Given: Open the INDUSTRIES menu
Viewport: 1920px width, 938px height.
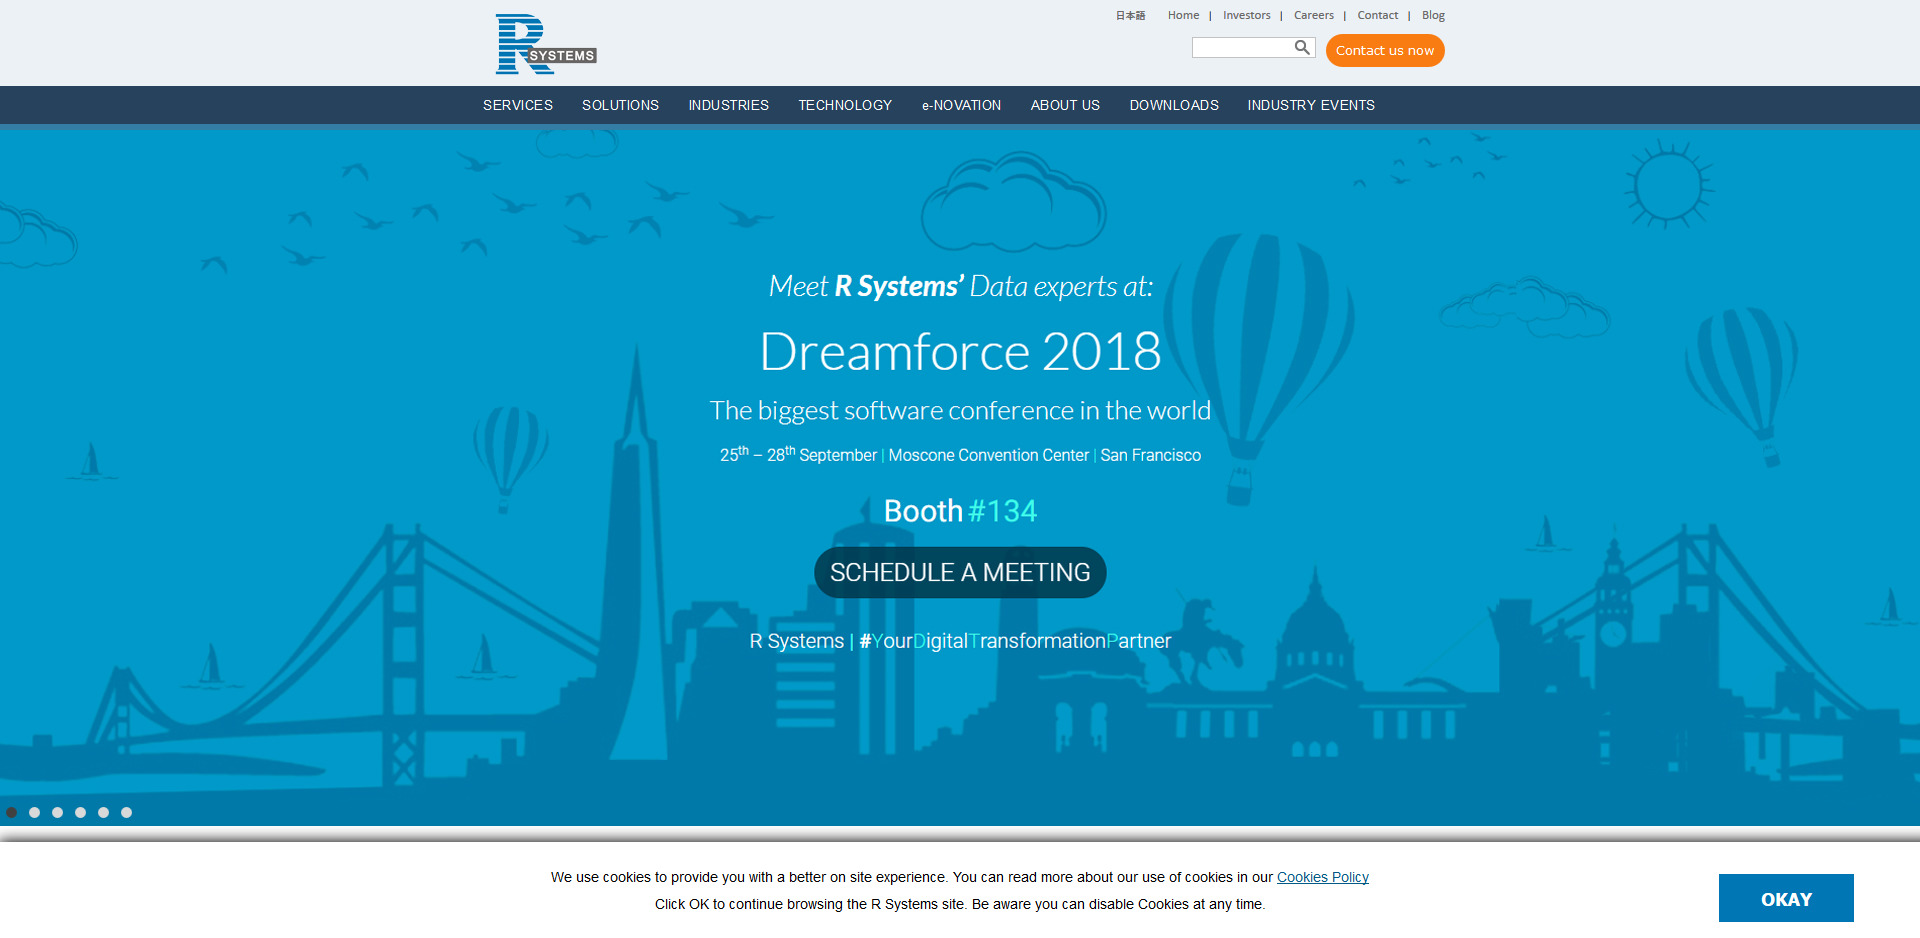Looking at the screenshot, I should (x=728, y=105).
